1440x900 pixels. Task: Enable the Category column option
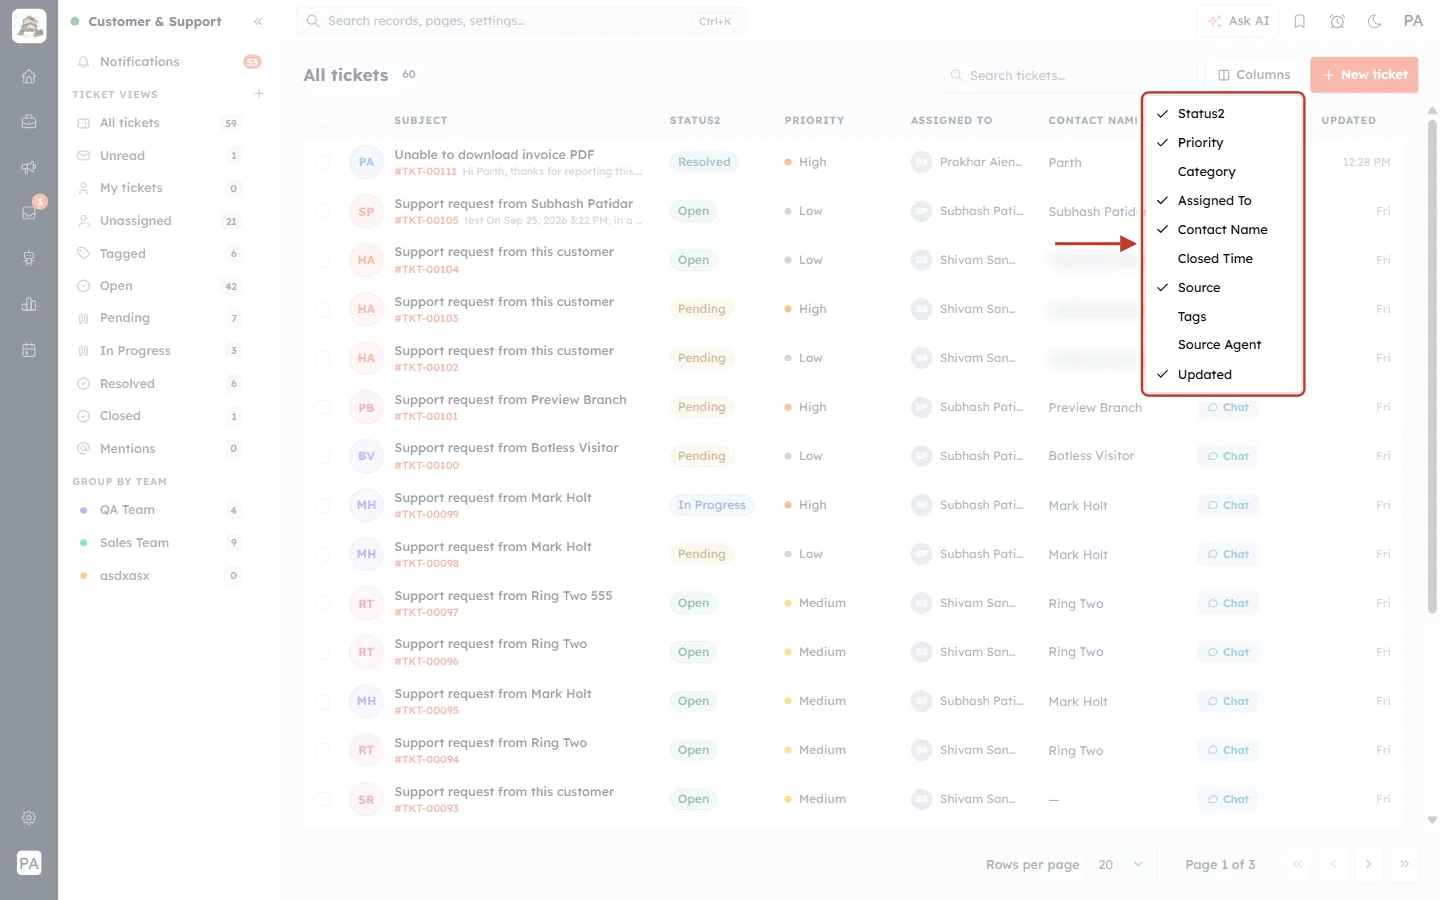click(1223, 172)
